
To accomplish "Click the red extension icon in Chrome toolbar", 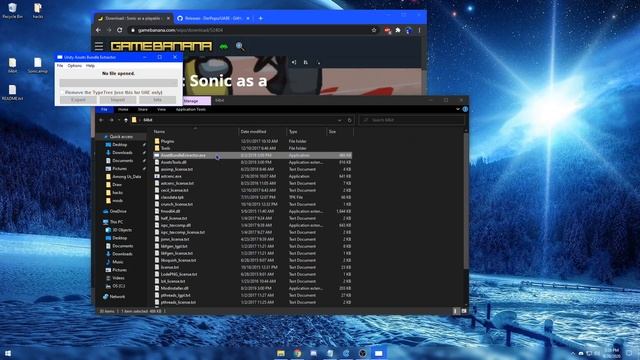I will 387,30.
